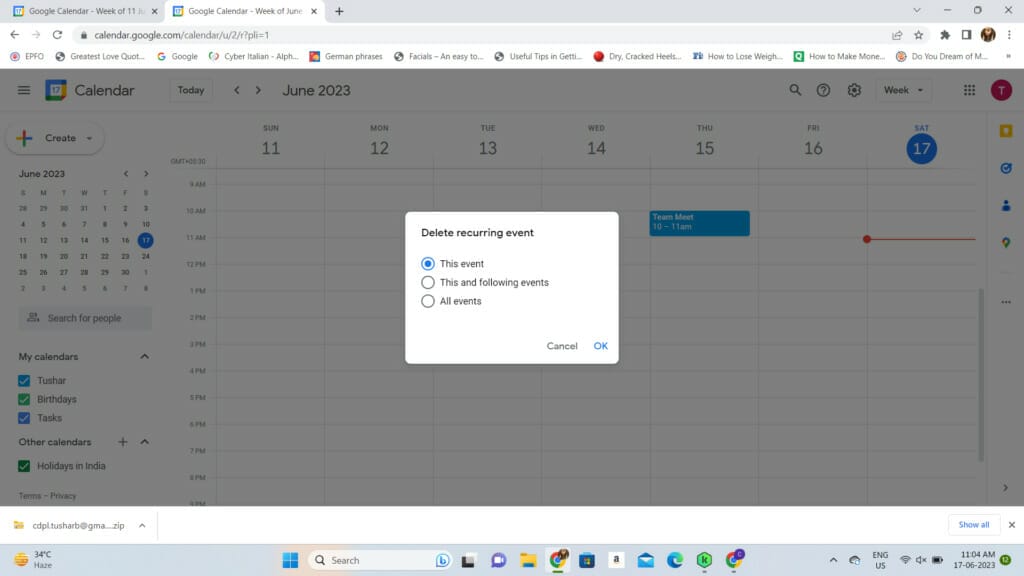Screen dimensions: 1024x576
Task: Click the Google Calendar logo
Action: (x=56, y=90)
